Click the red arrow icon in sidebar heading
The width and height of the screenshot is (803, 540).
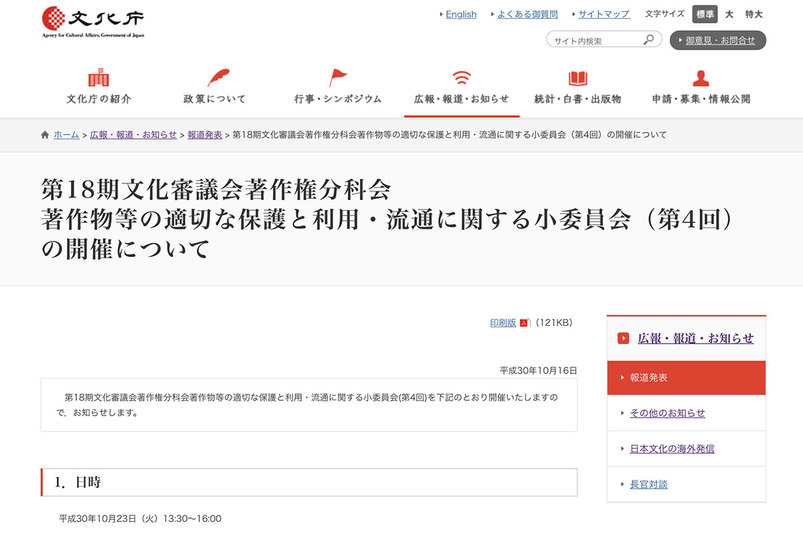pyautogui.click(x=623, y=338)
